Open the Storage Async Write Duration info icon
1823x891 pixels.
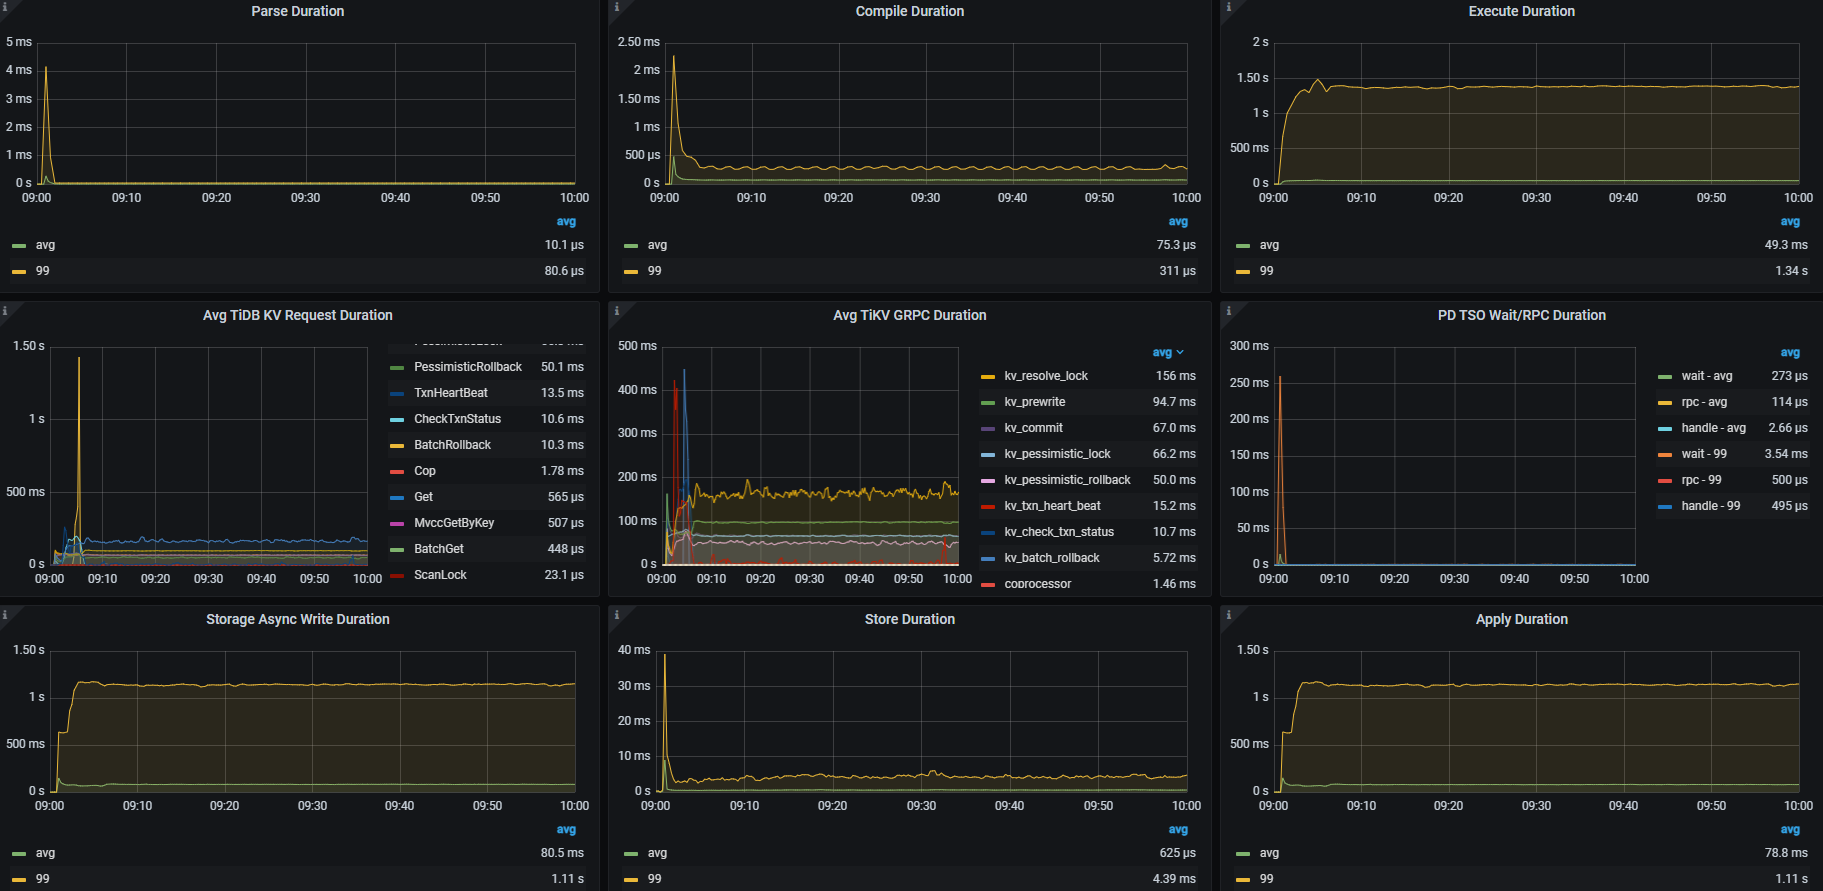[4, 615]
